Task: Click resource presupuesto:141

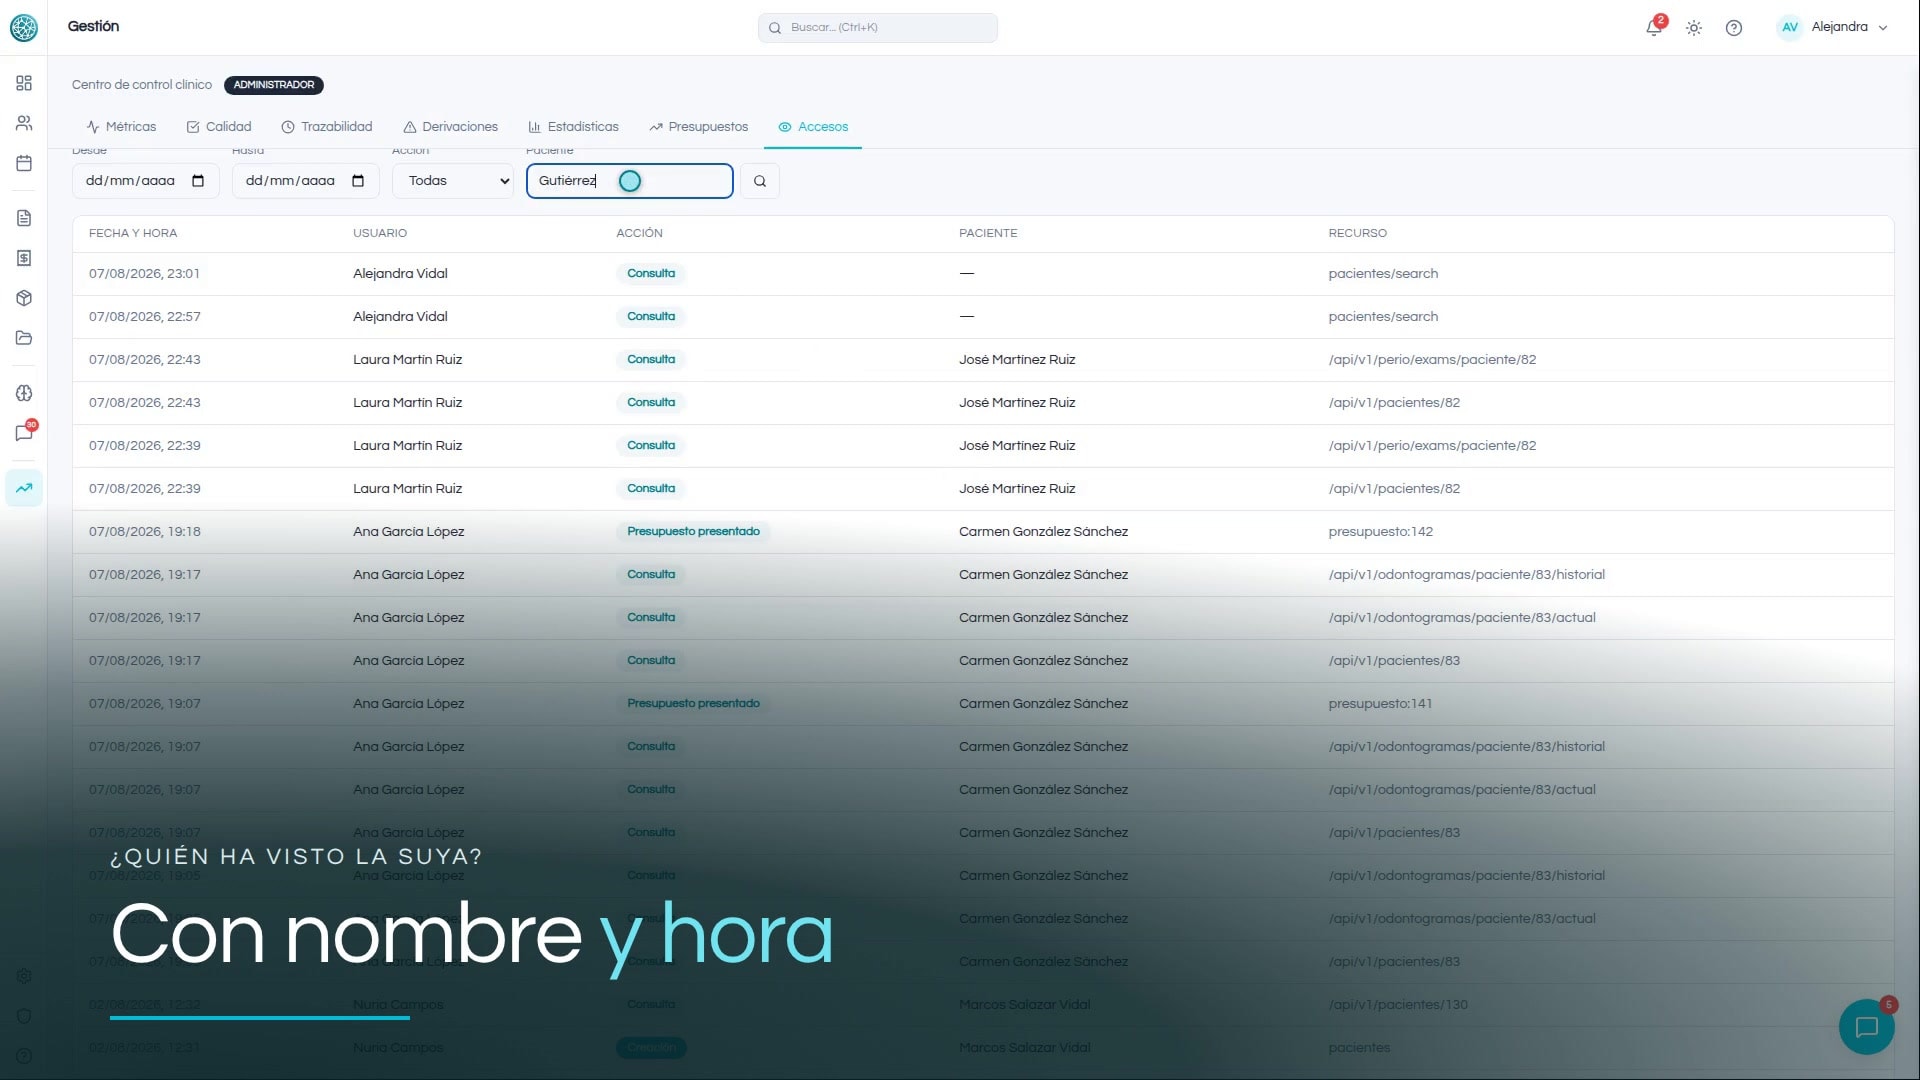Action: pos(1380,704)
